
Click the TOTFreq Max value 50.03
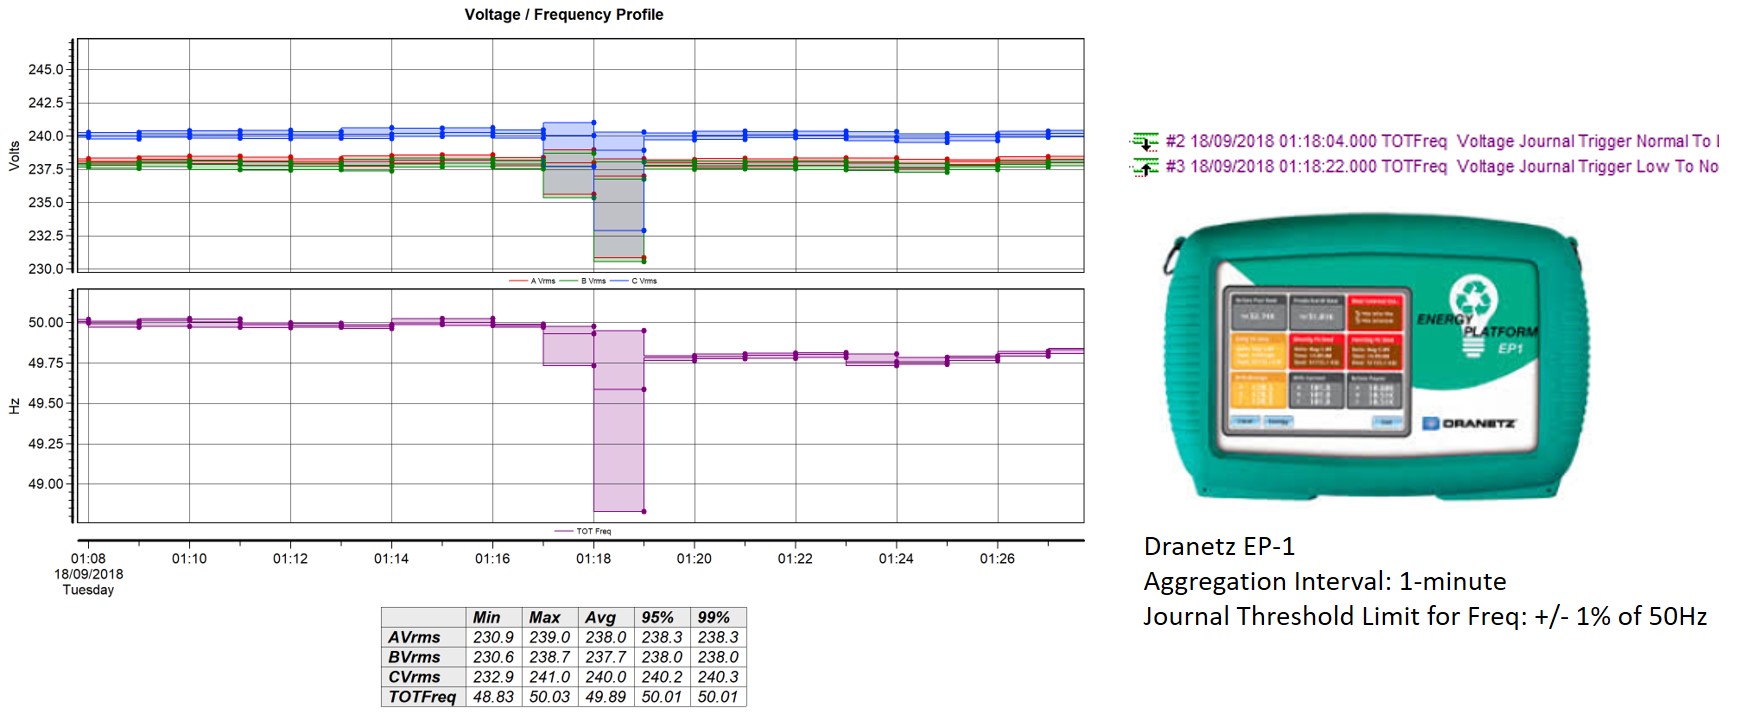point(550,697)
